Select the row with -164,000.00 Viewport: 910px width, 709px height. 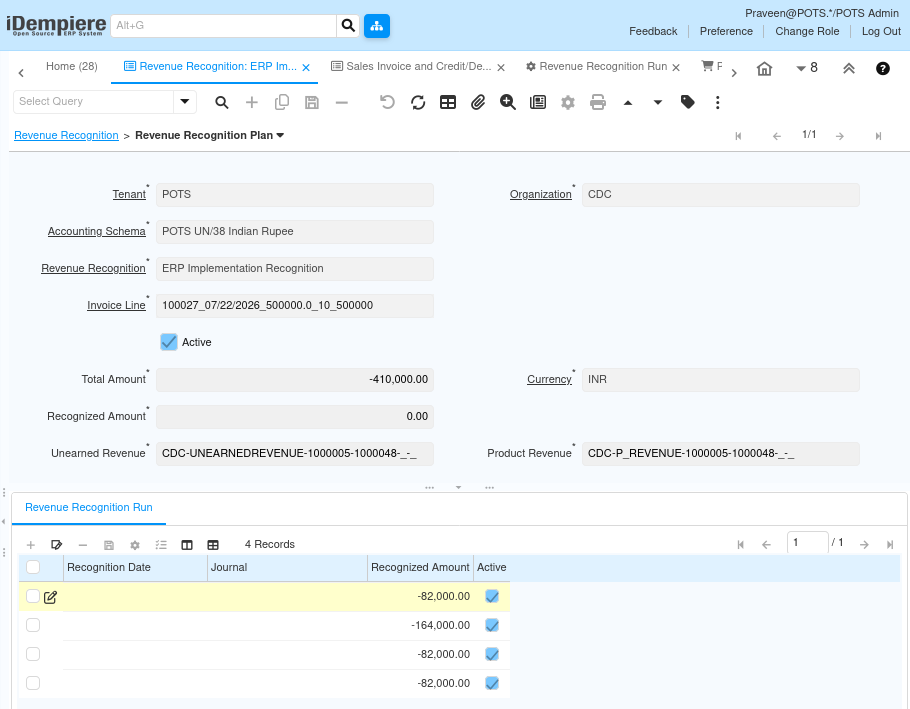click(x=33, y=625)
